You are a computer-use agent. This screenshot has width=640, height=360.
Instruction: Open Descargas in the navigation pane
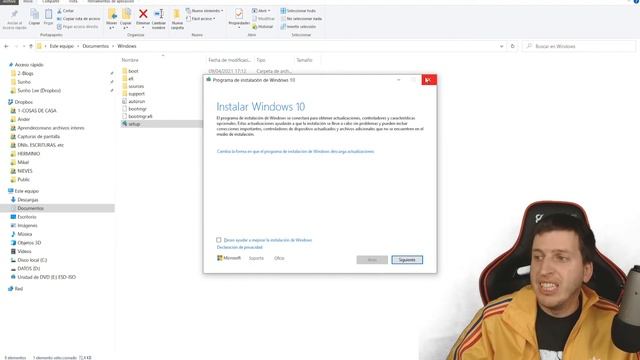(28, 200)
